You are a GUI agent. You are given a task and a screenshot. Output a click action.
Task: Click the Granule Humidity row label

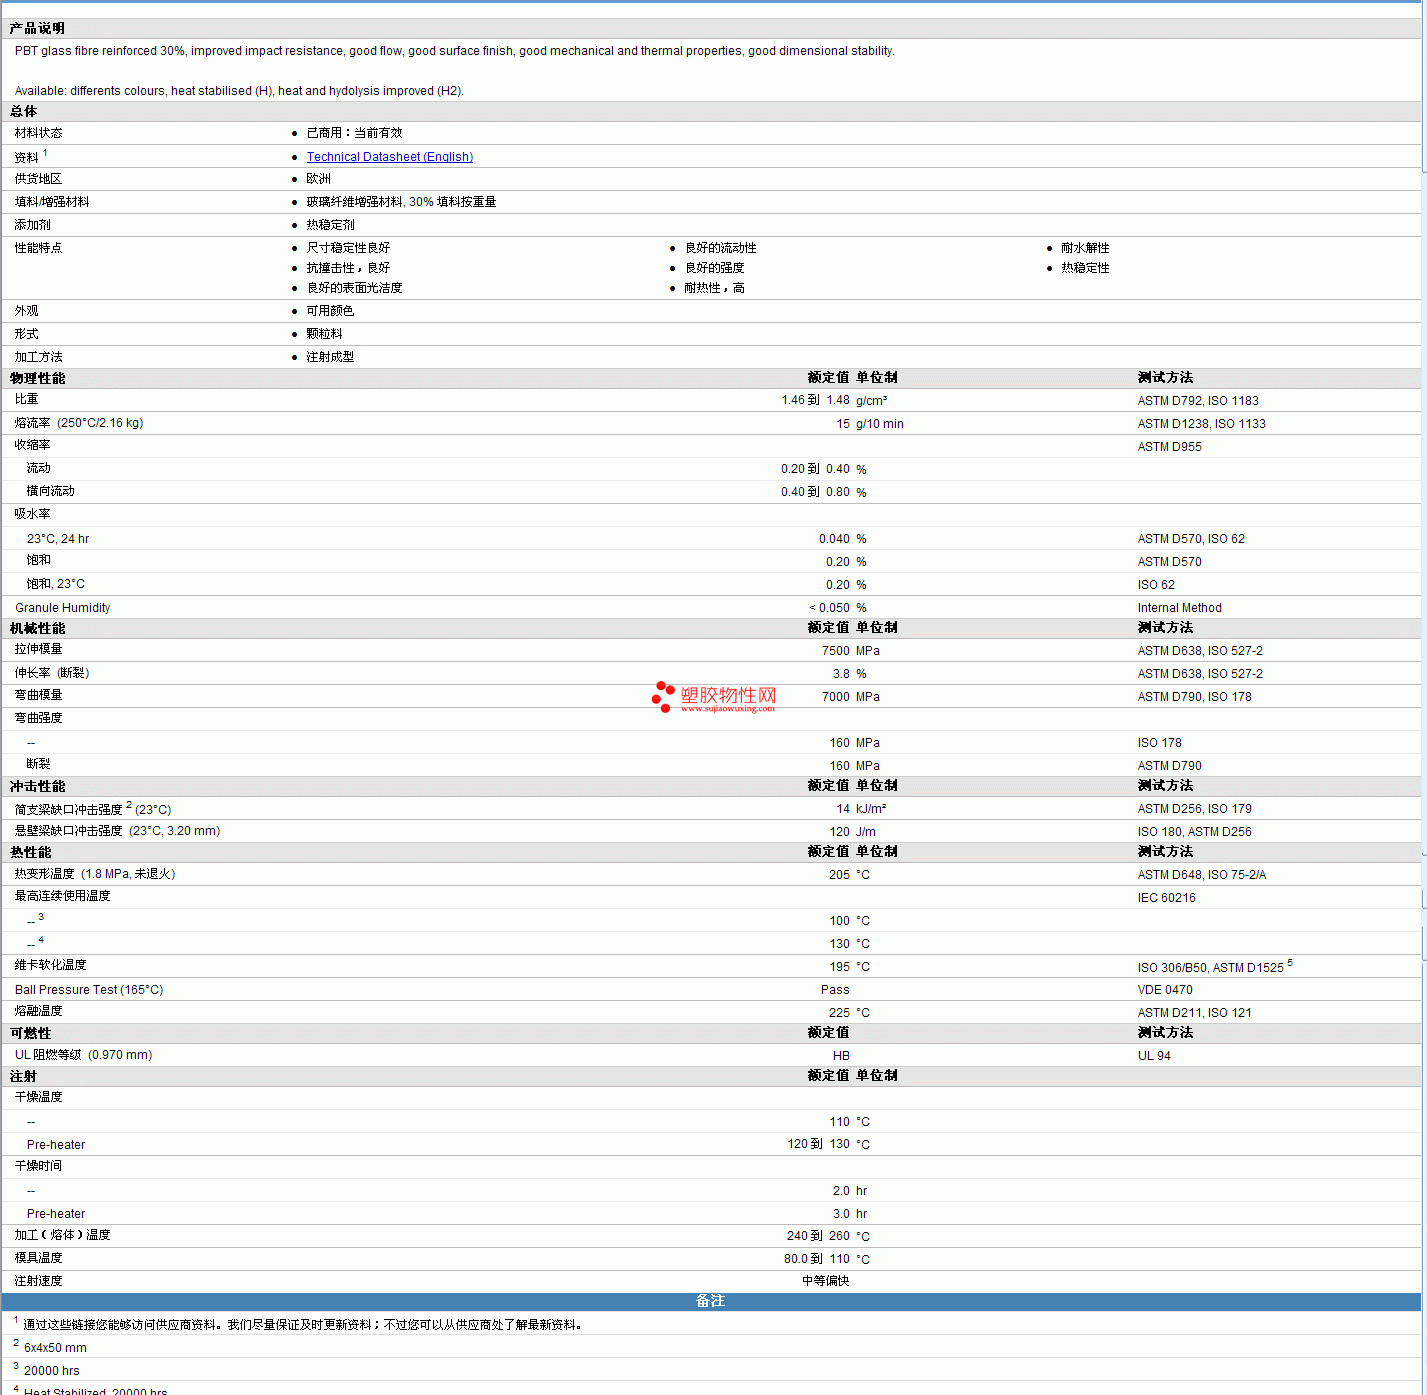click(62, 608)
